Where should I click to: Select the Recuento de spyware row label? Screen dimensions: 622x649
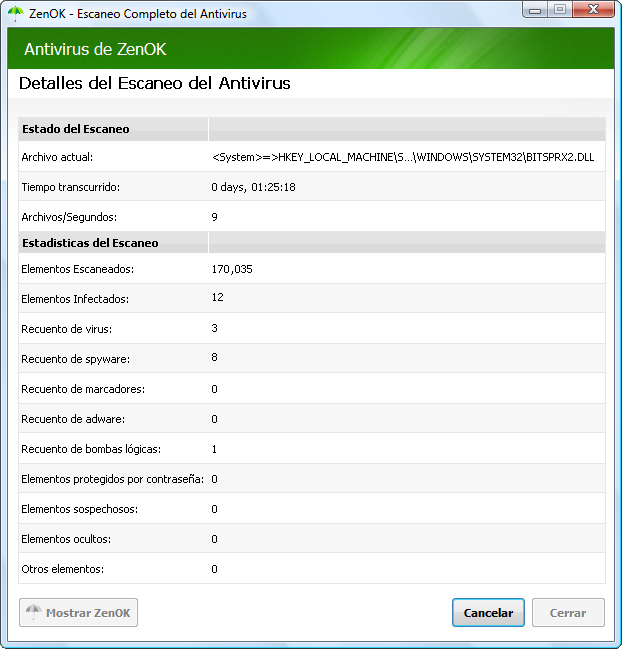76,359
